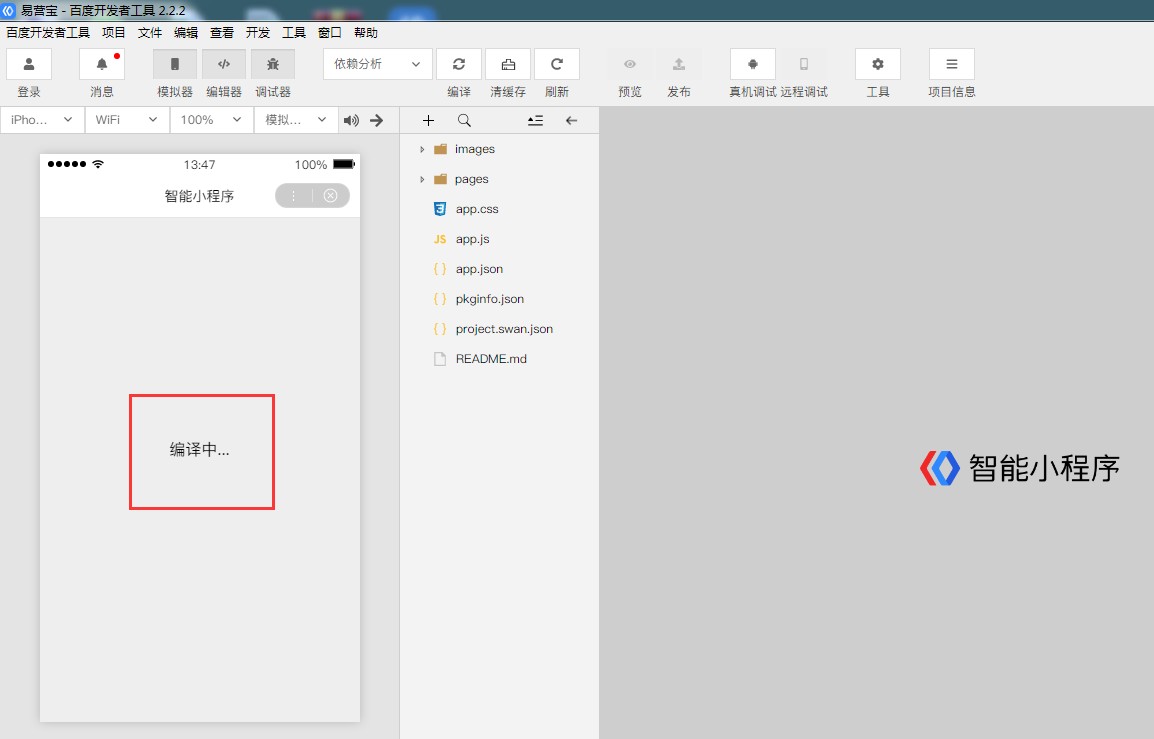This screenshot has width=1154, height=739.
Task: Click the 清缓存 clear cache icon
Action: pyautogui.click(x=508, y=64)
